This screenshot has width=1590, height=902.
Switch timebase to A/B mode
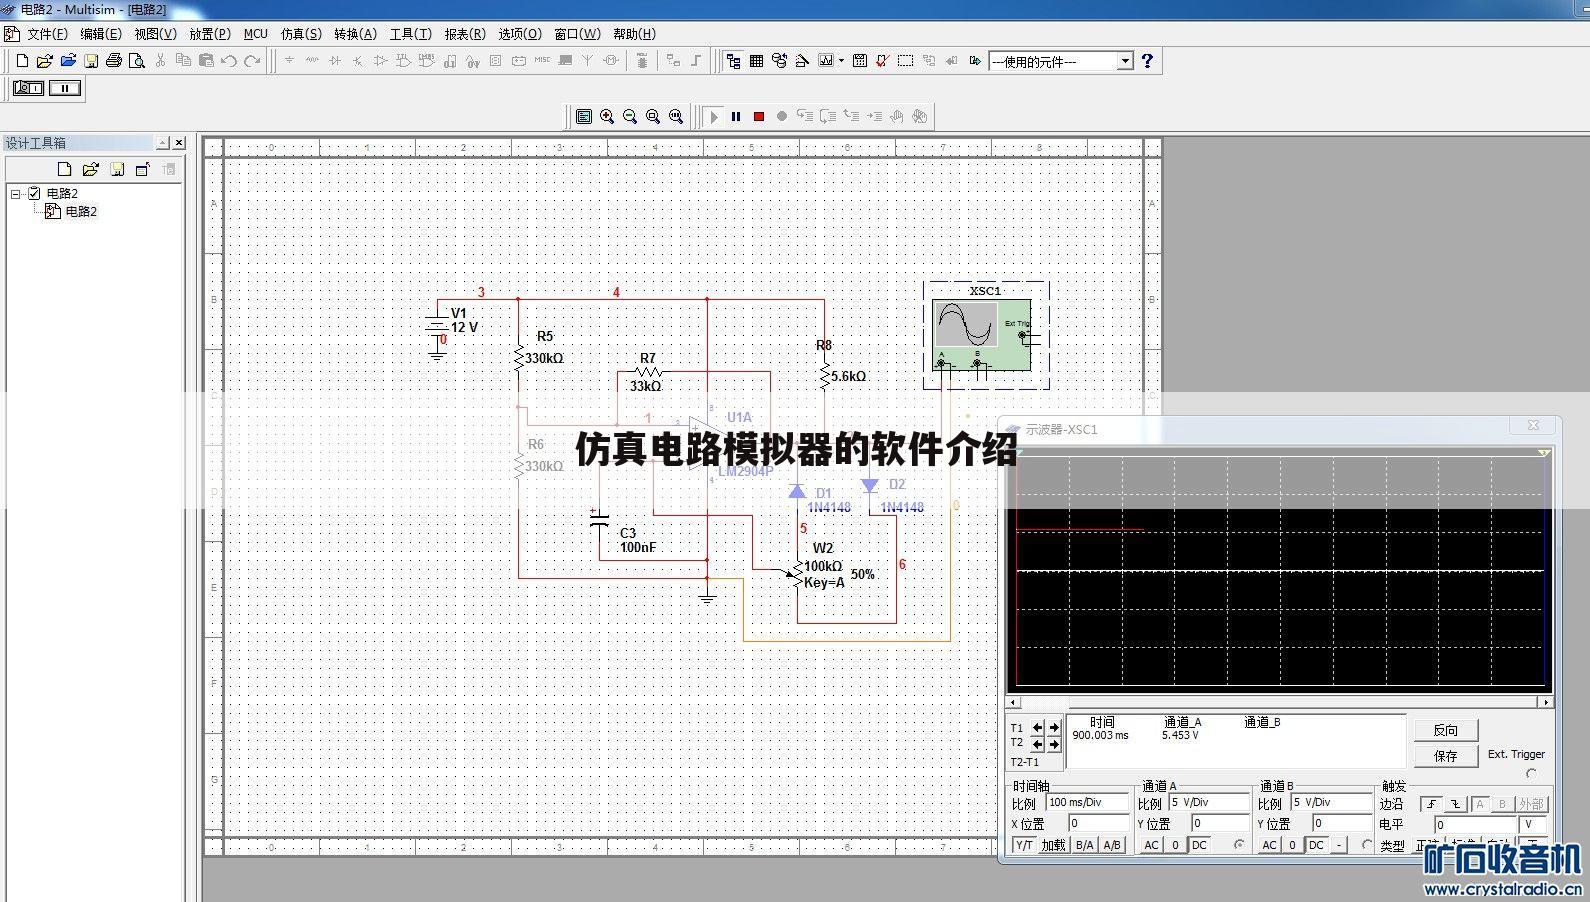1112,845
